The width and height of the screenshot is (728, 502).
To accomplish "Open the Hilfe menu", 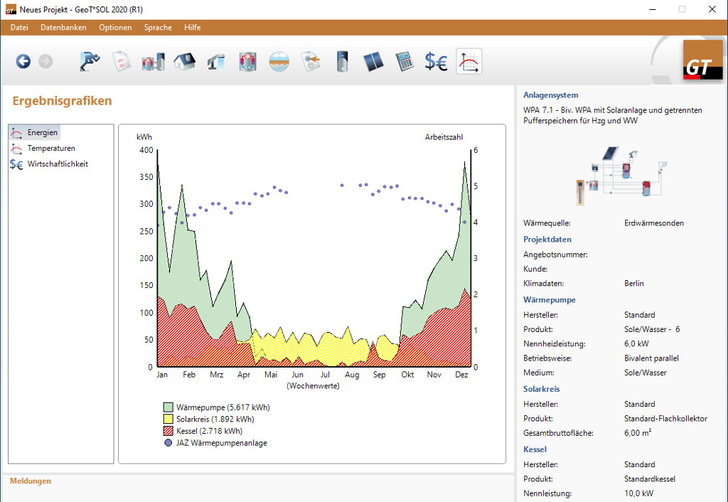I will click(x=192, y=27).
